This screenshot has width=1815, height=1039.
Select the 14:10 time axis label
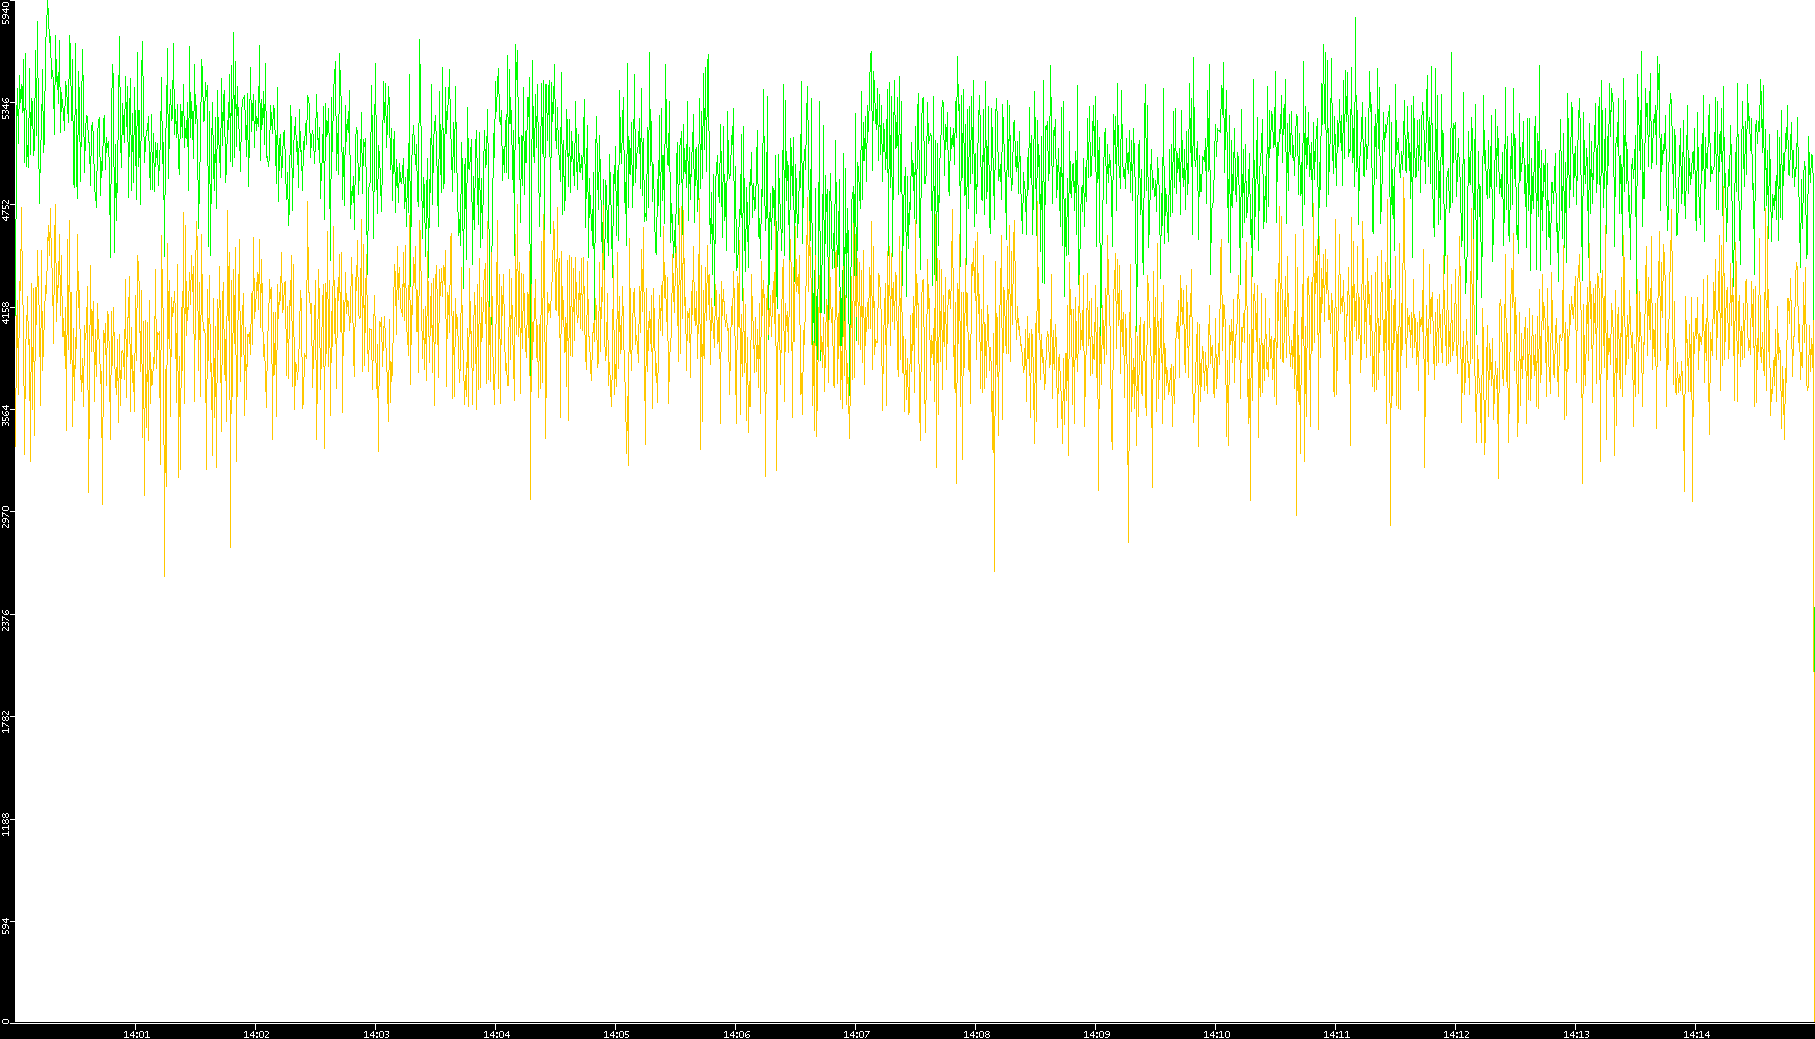coord(1216,1033)
